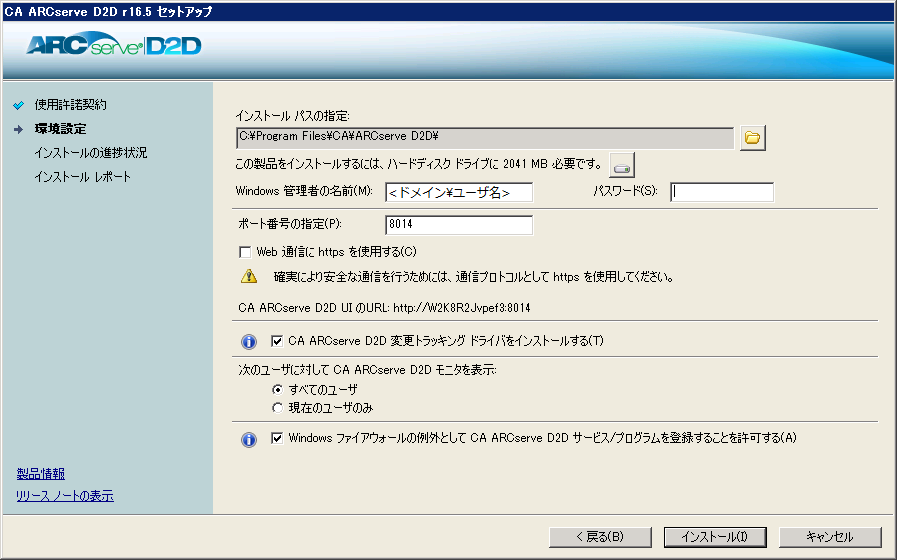Uncheck the 変更トラッキング ドライバ install checkbox
Image resolution: width=897 pixels, height=560 pixels.
click(277, 341)
